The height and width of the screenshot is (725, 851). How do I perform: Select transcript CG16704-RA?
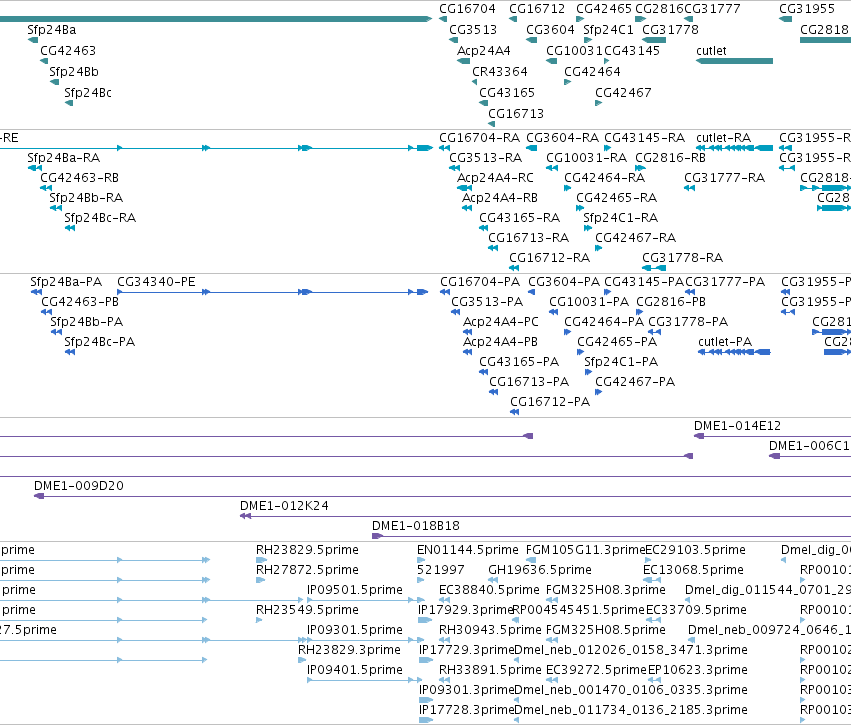click(x=479, y=138)
